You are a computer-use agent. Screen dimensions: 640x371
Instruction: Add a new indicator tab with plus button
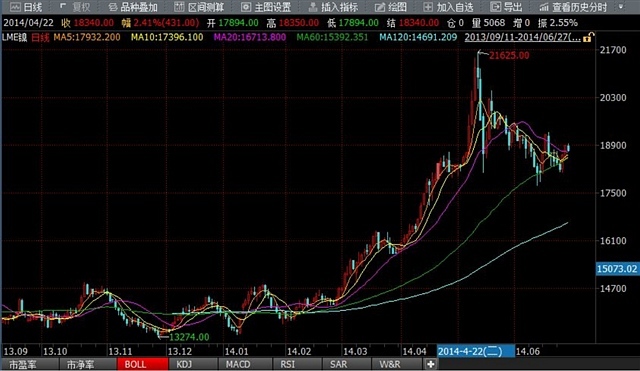point(430,364)
